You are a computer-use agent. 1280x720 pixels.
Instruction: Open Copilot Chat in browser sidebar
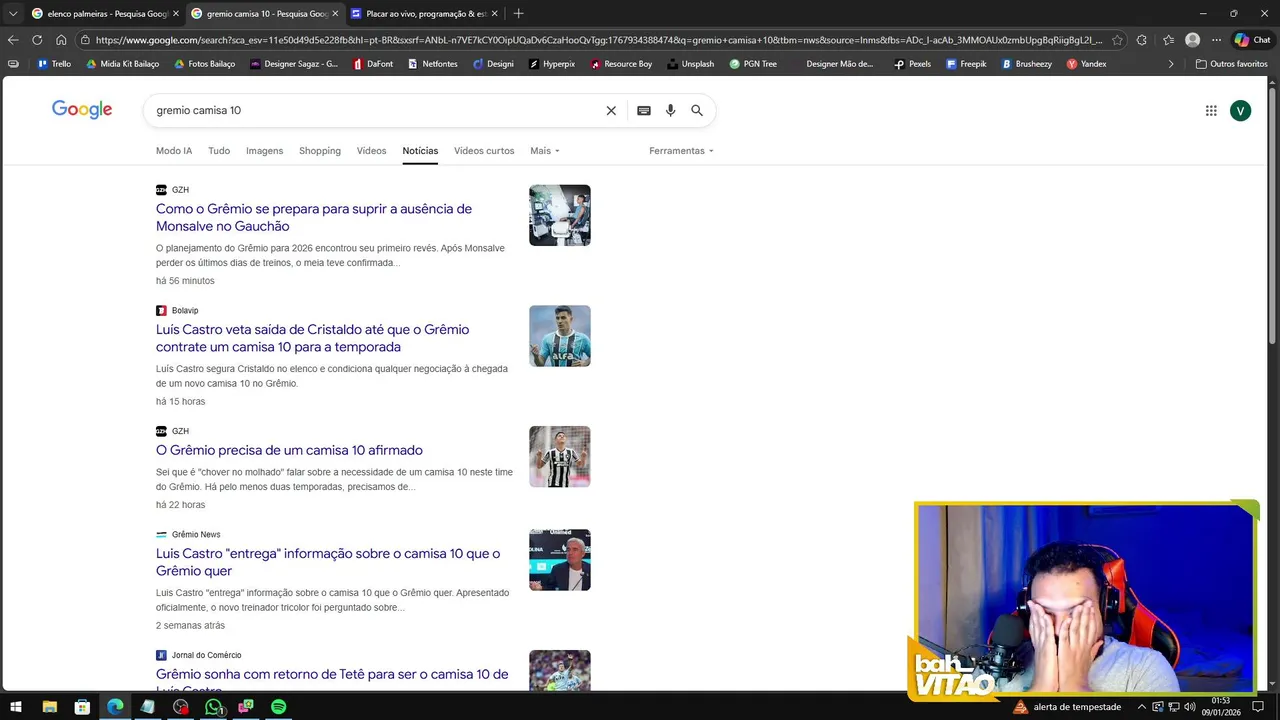point(1253,40)
